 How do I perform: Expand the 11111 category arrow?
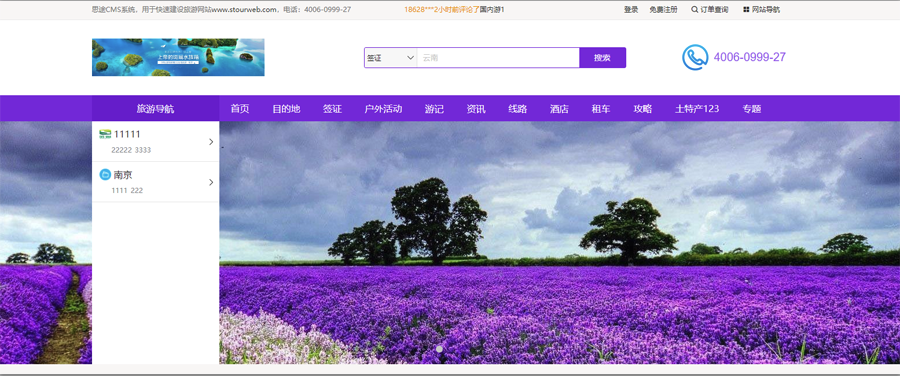pos(211,142)
